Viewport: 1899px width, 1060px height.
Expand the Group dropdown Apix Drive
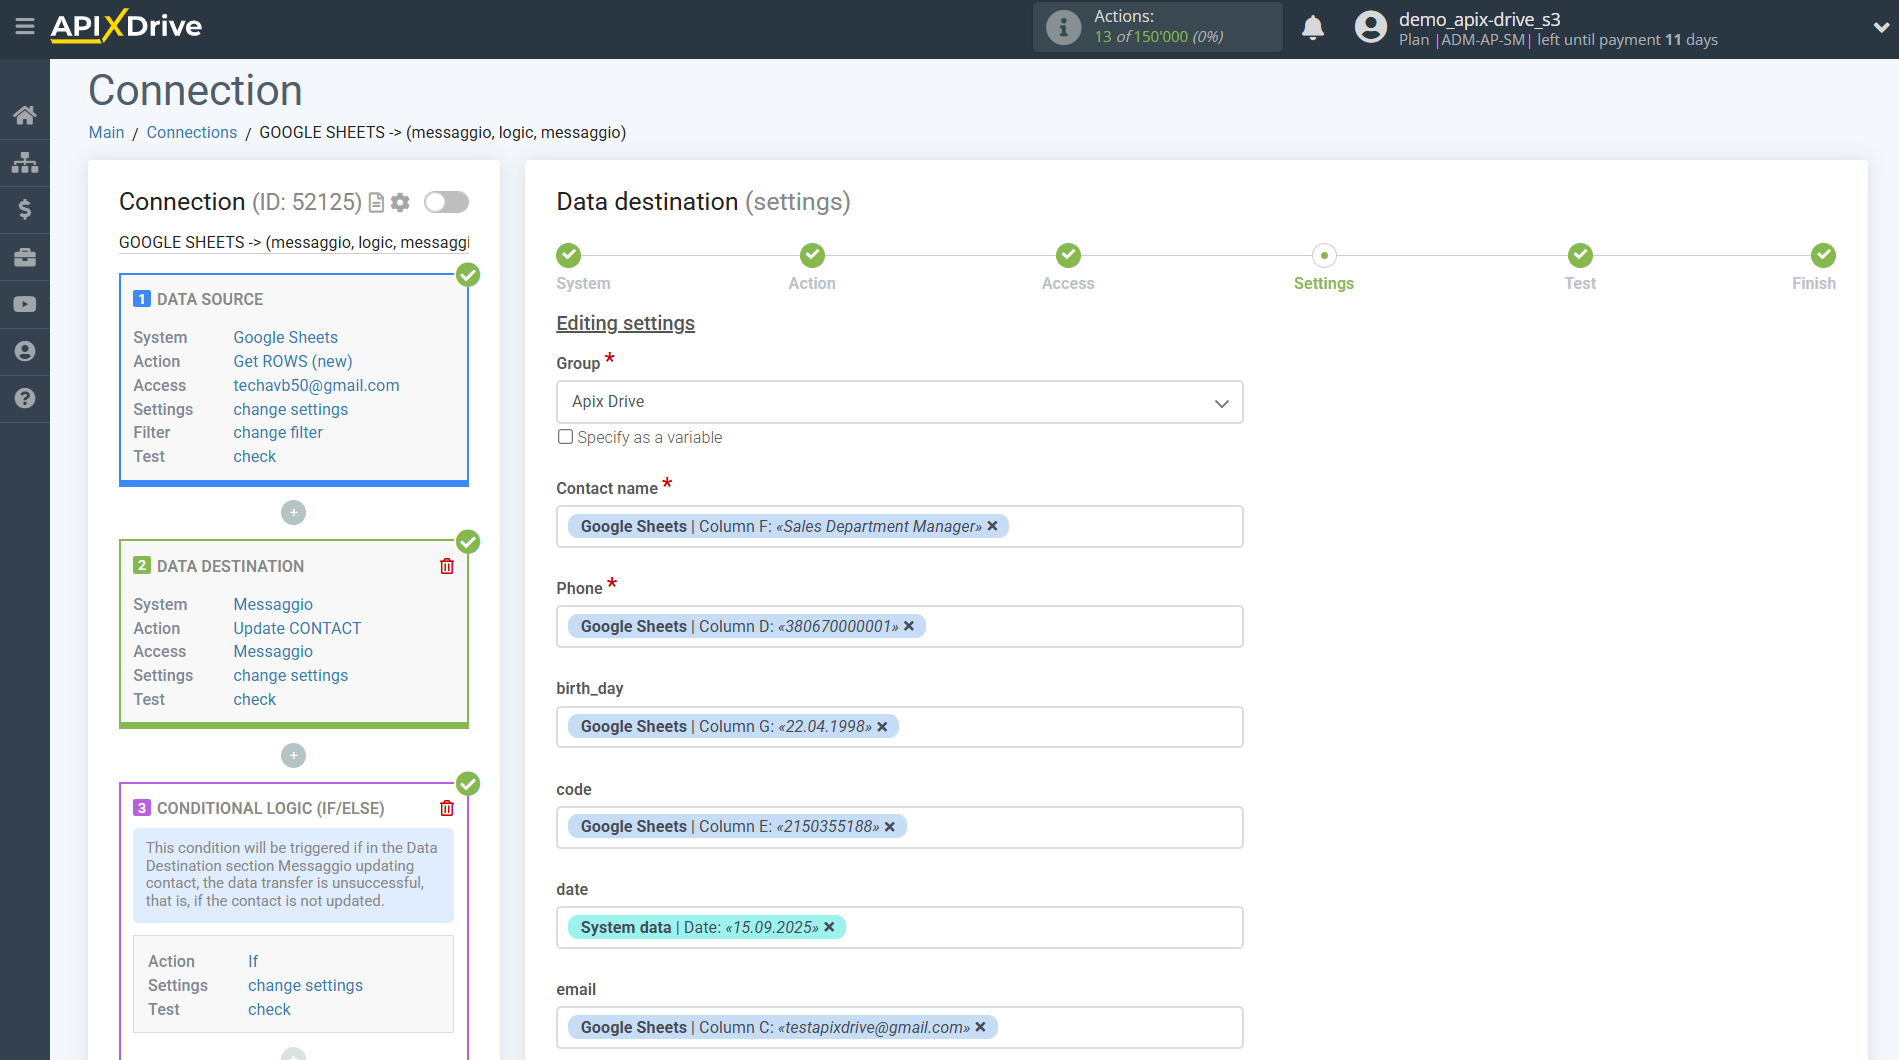(x=900, y=402)
